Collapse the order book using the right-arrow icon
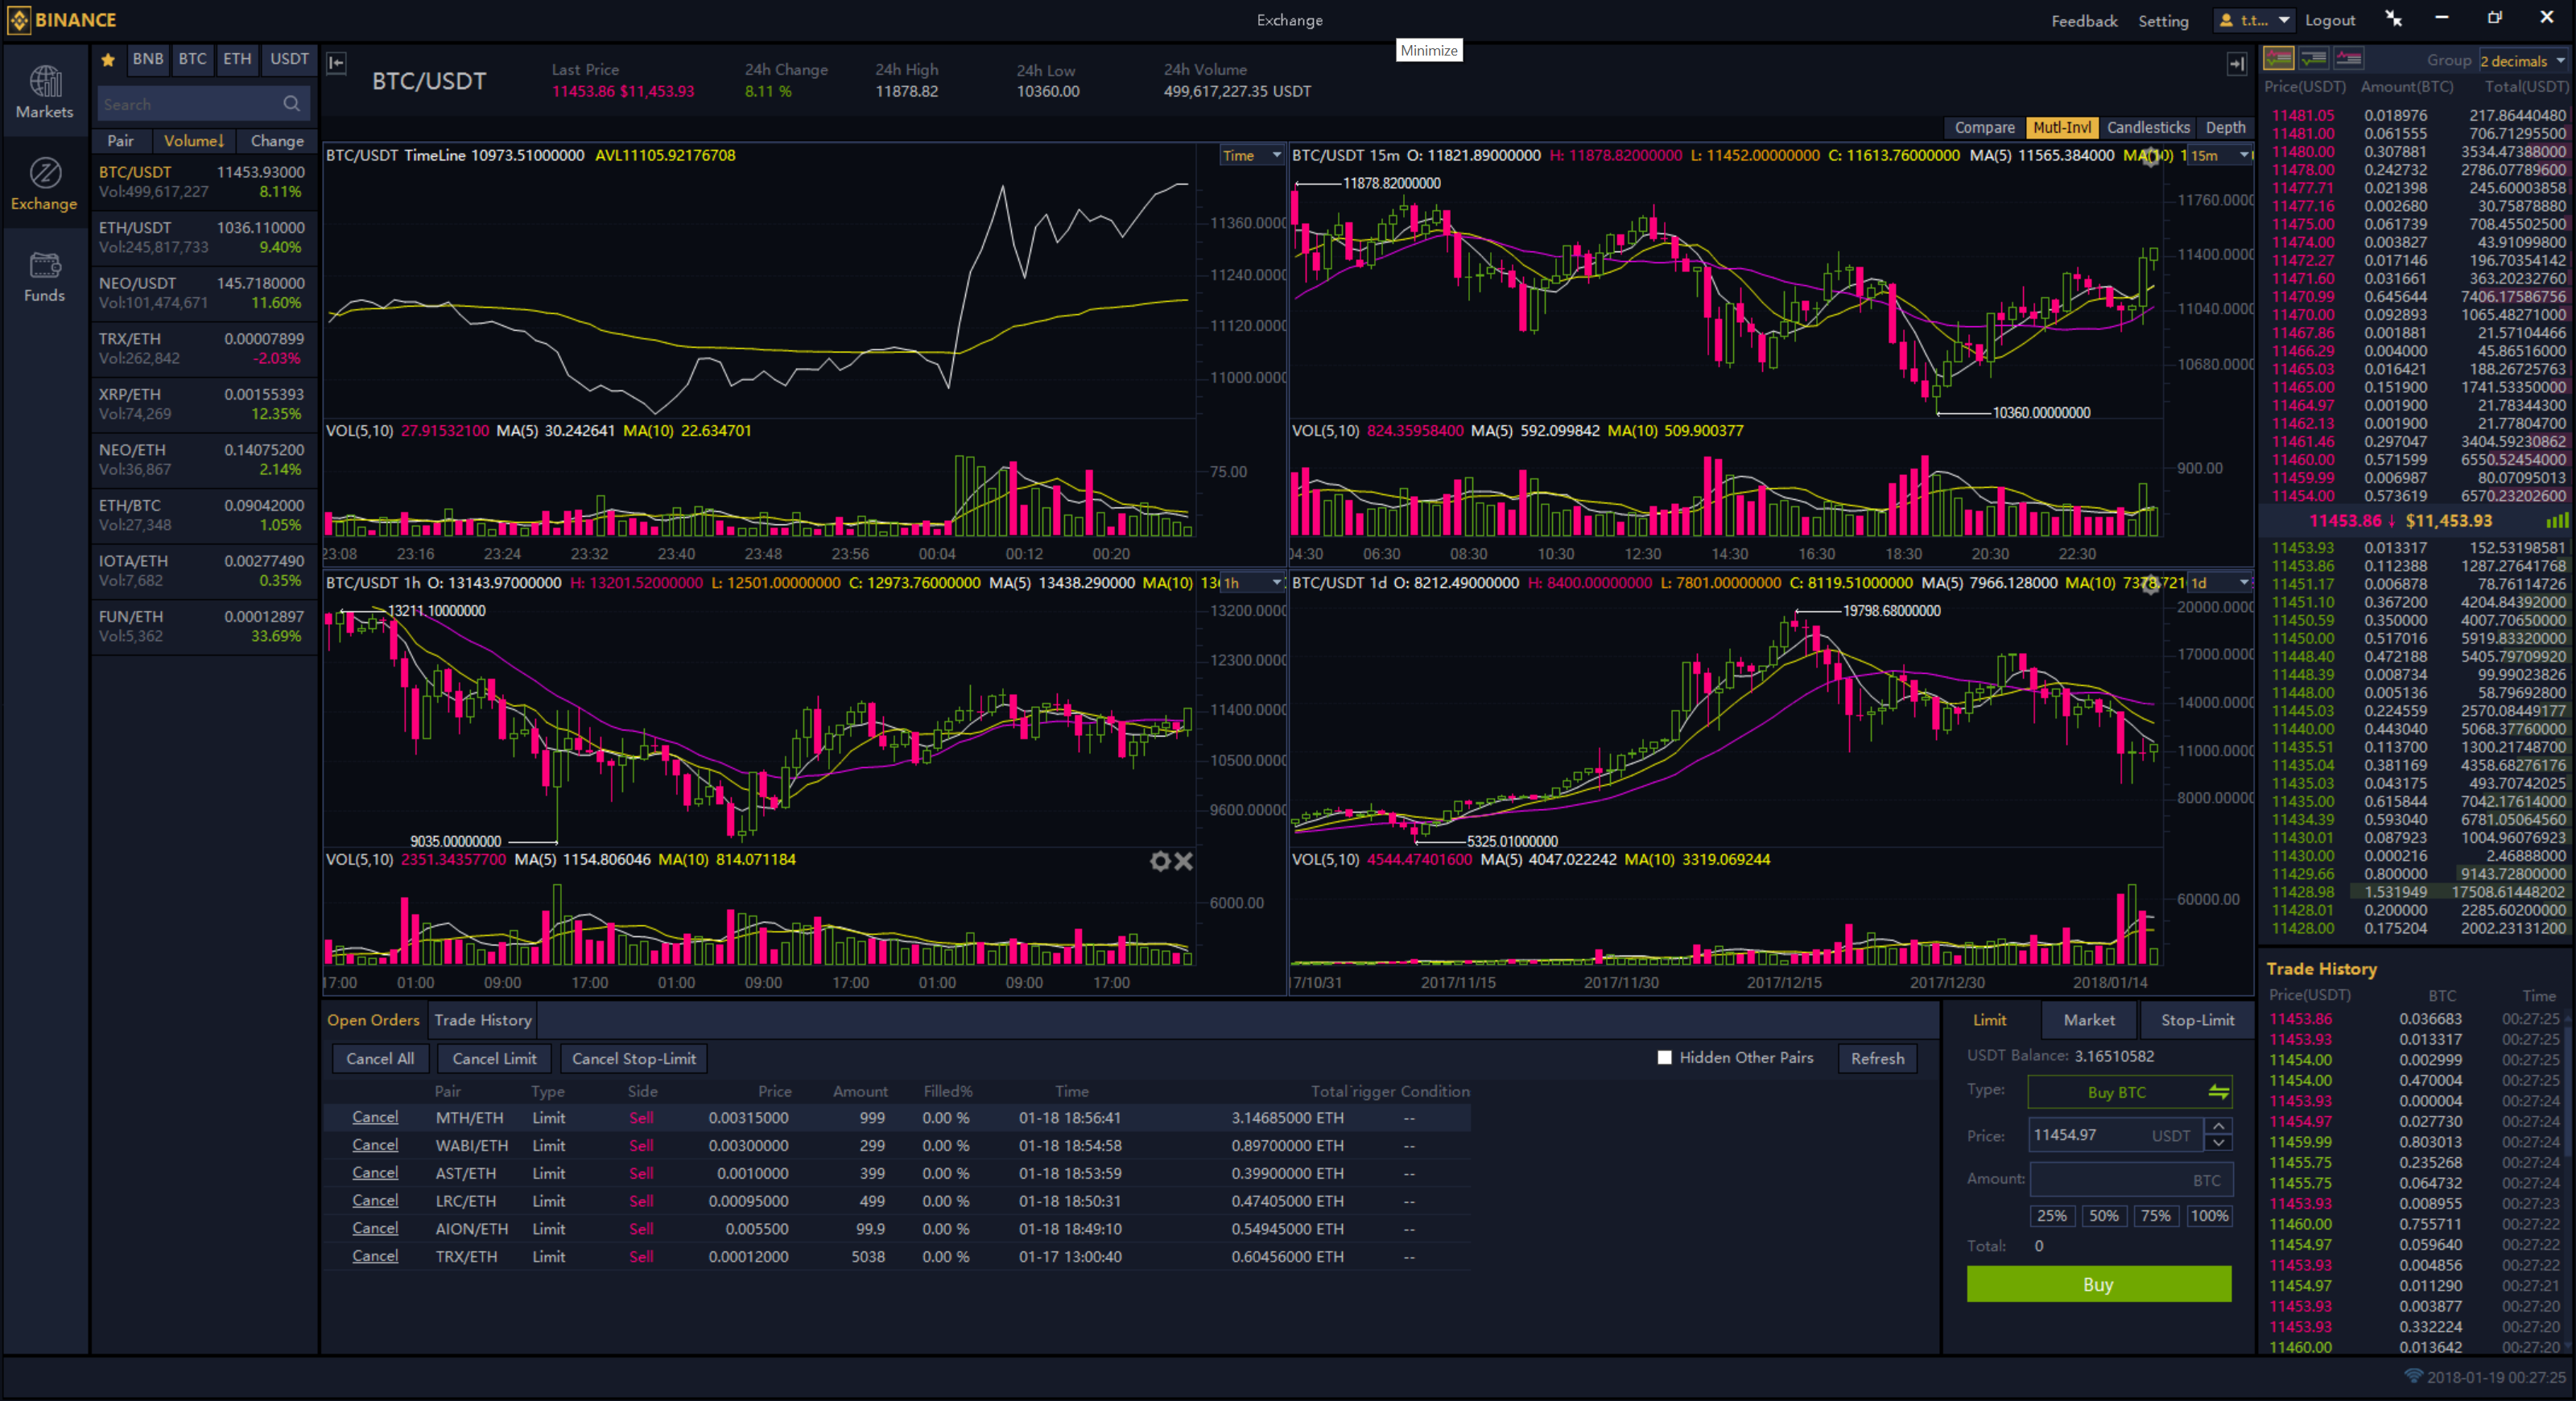 pos(2238,64)
